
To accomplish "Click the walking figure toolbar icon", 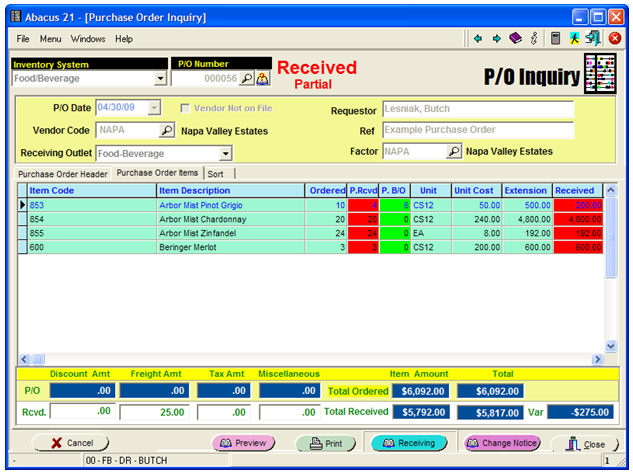I will pos(574,39).
